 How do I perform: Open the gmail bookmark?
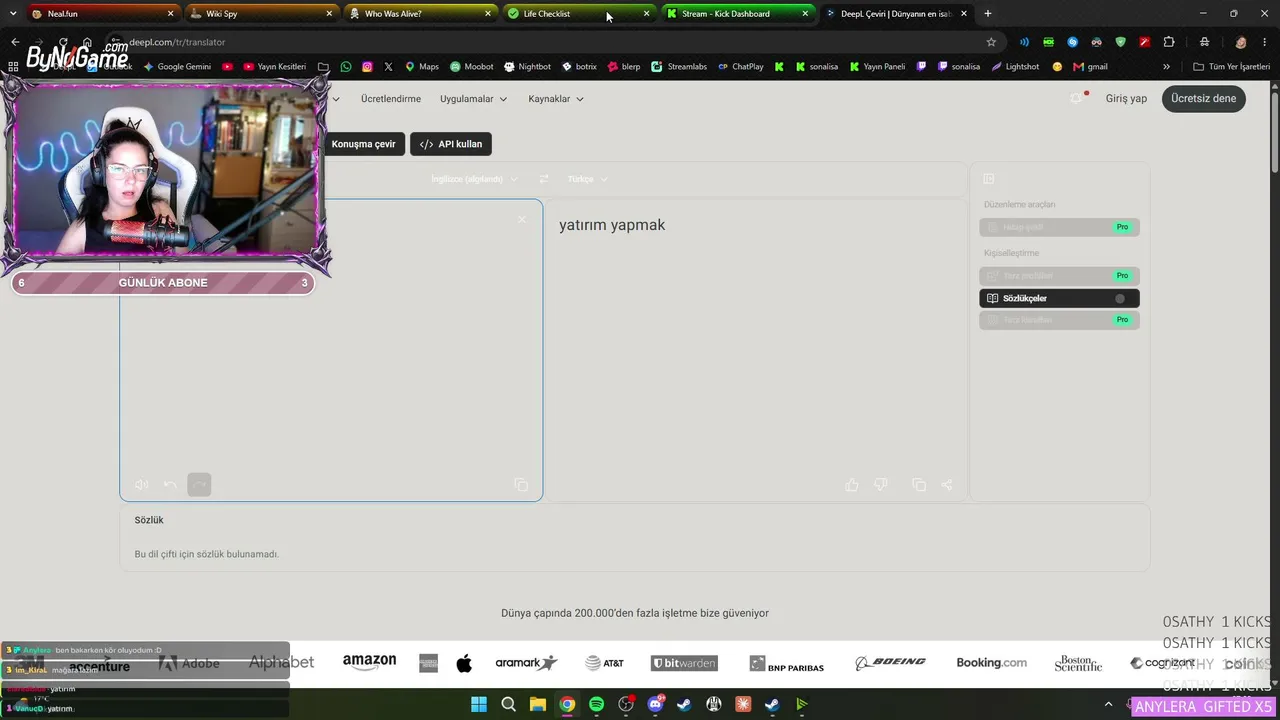point(1090,67)
